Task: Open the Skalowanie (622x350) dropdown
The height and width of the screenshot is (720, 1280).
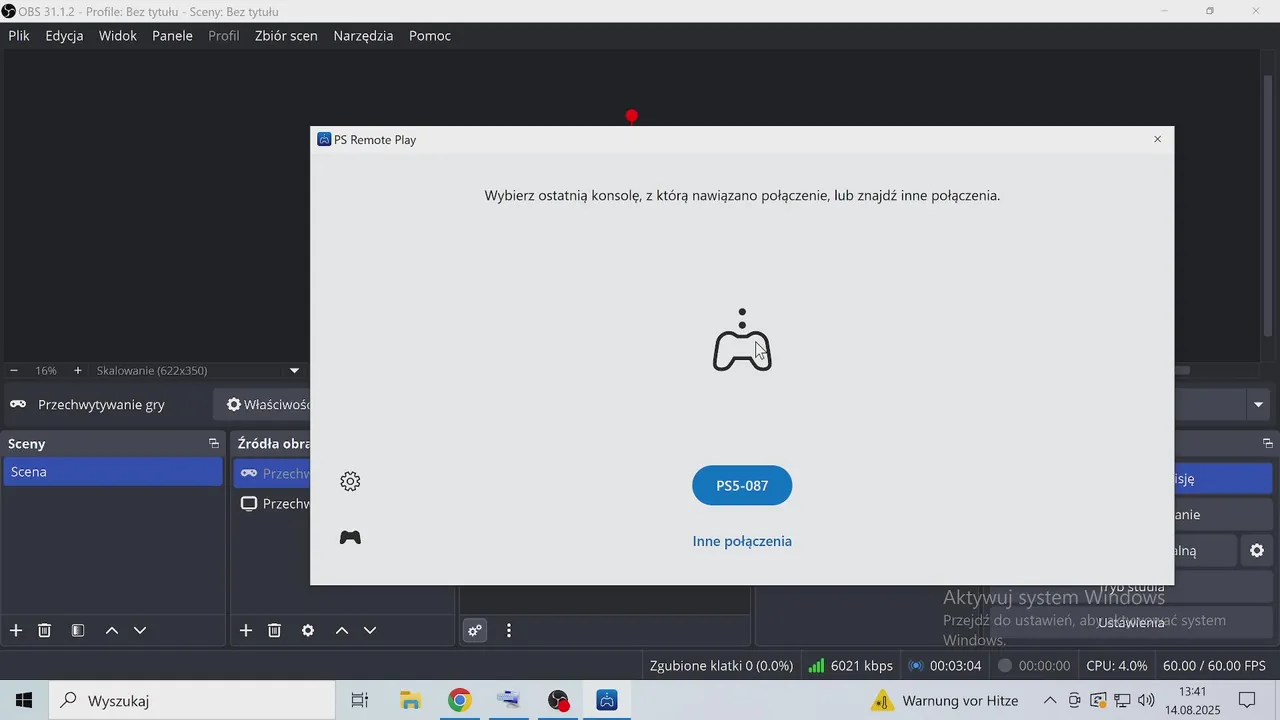Action: point(198,370)
